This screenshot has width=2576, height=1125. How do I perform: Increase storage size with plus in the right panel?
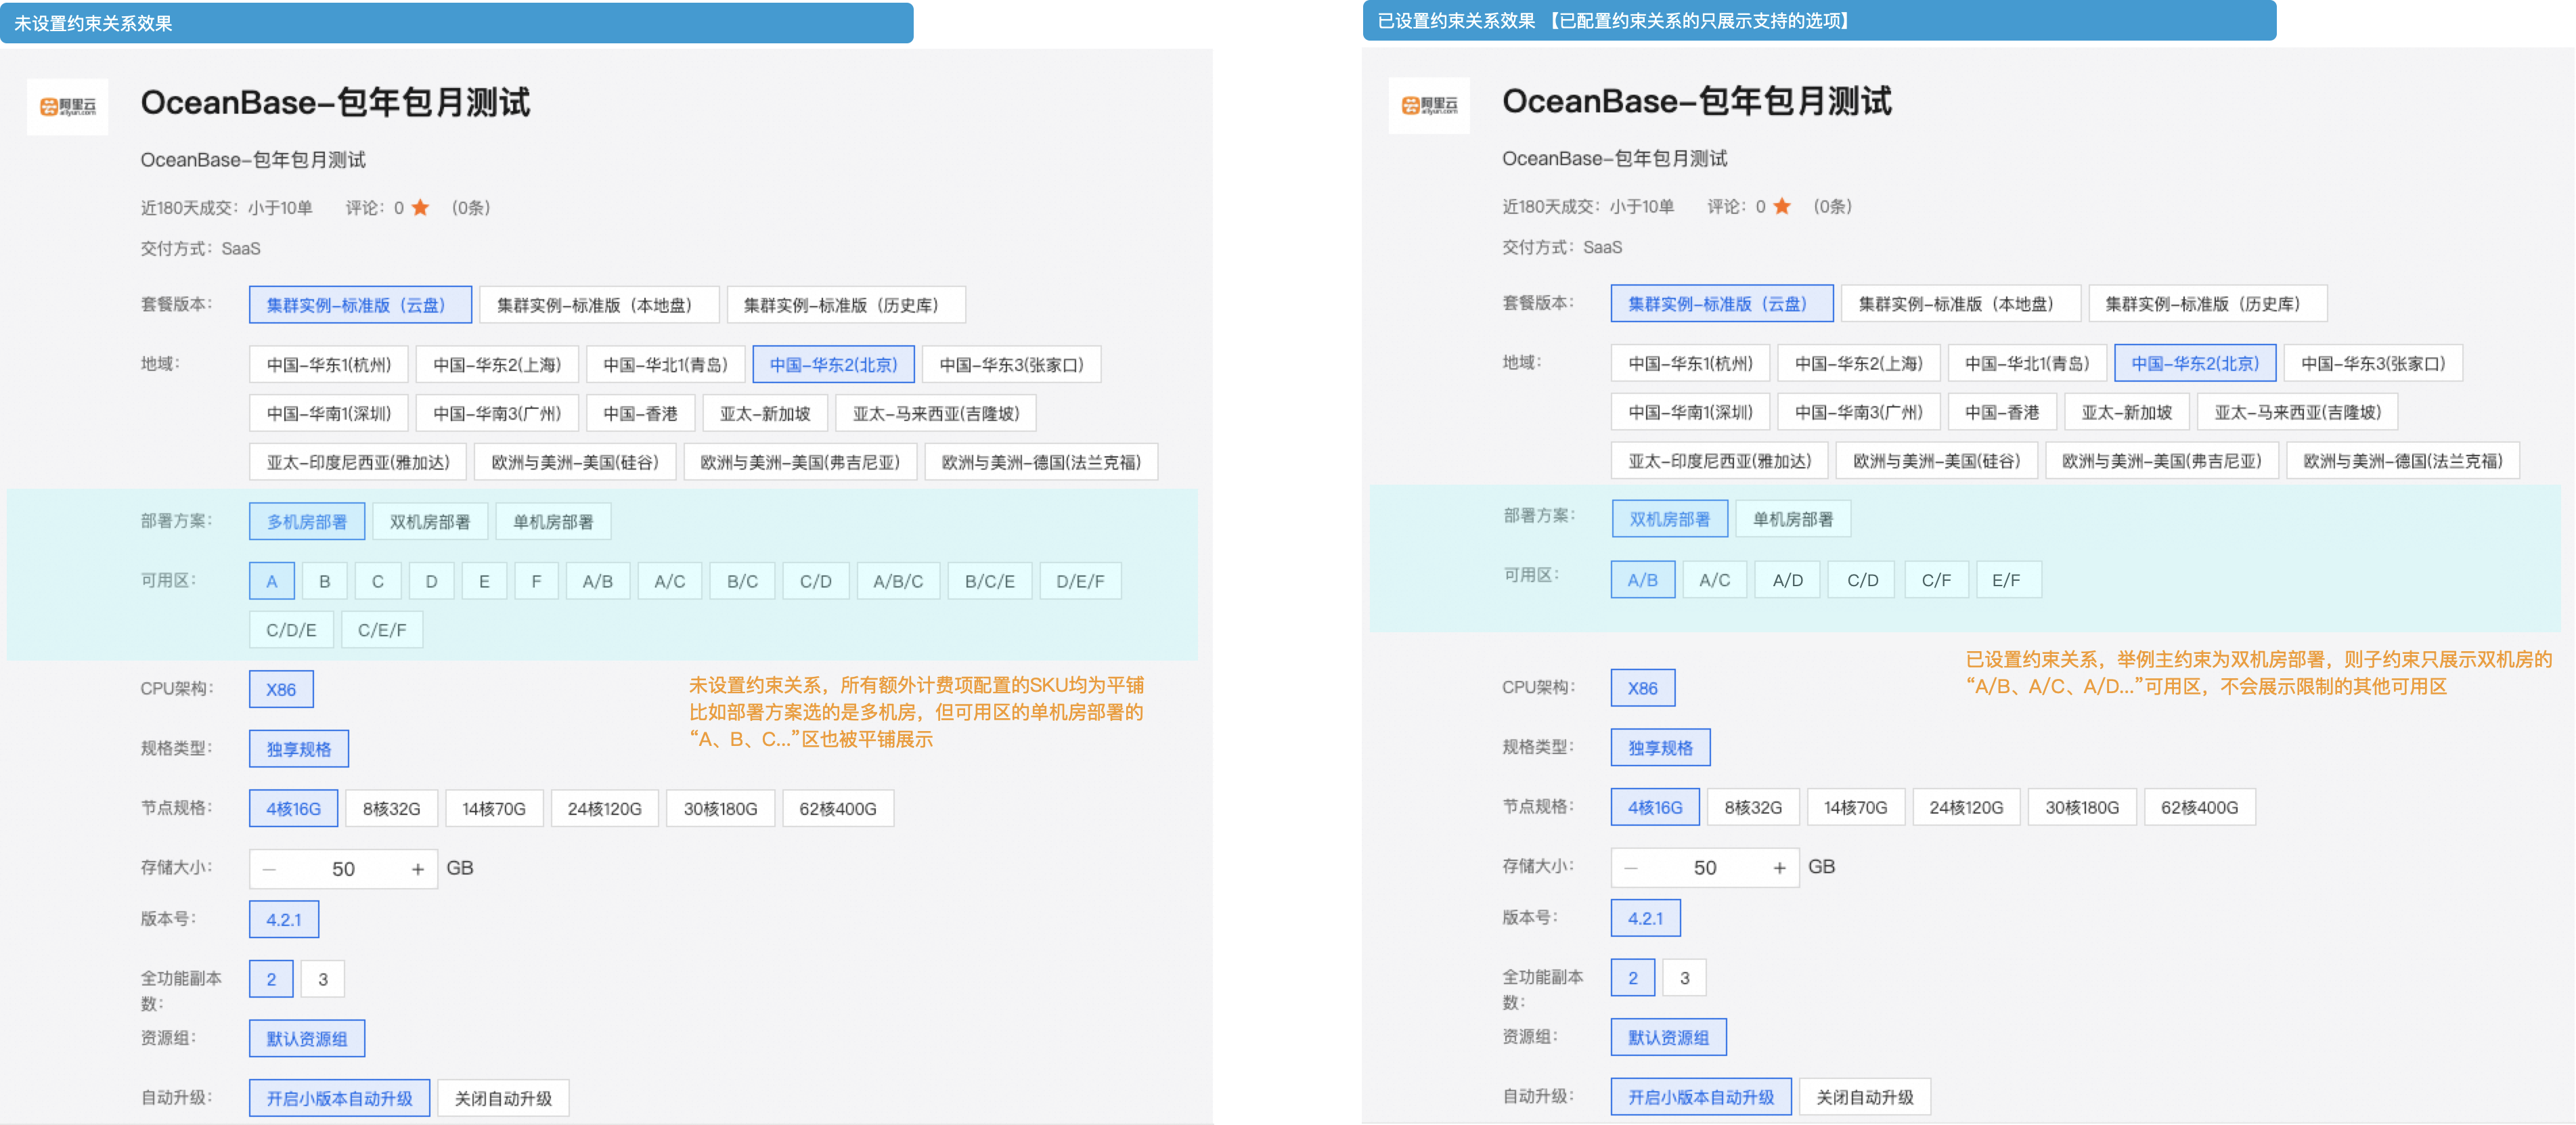[x=1780, y=868]
